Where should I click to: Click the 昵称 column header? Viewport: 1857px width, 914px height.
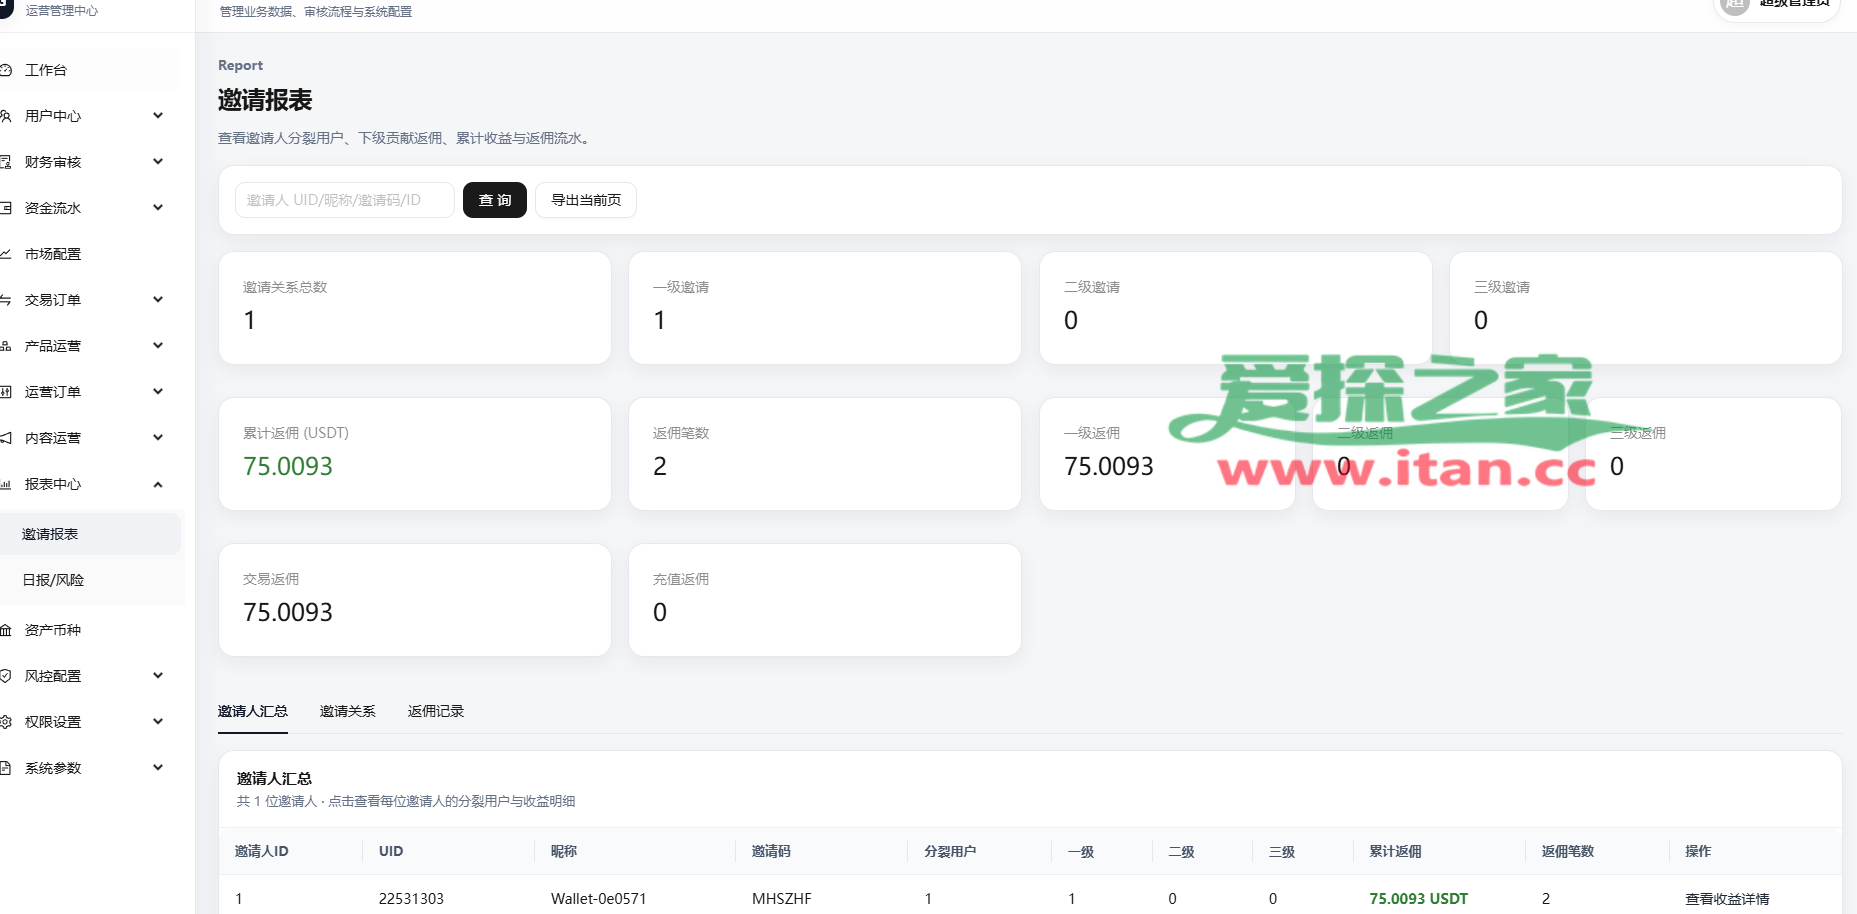[564, 851]
